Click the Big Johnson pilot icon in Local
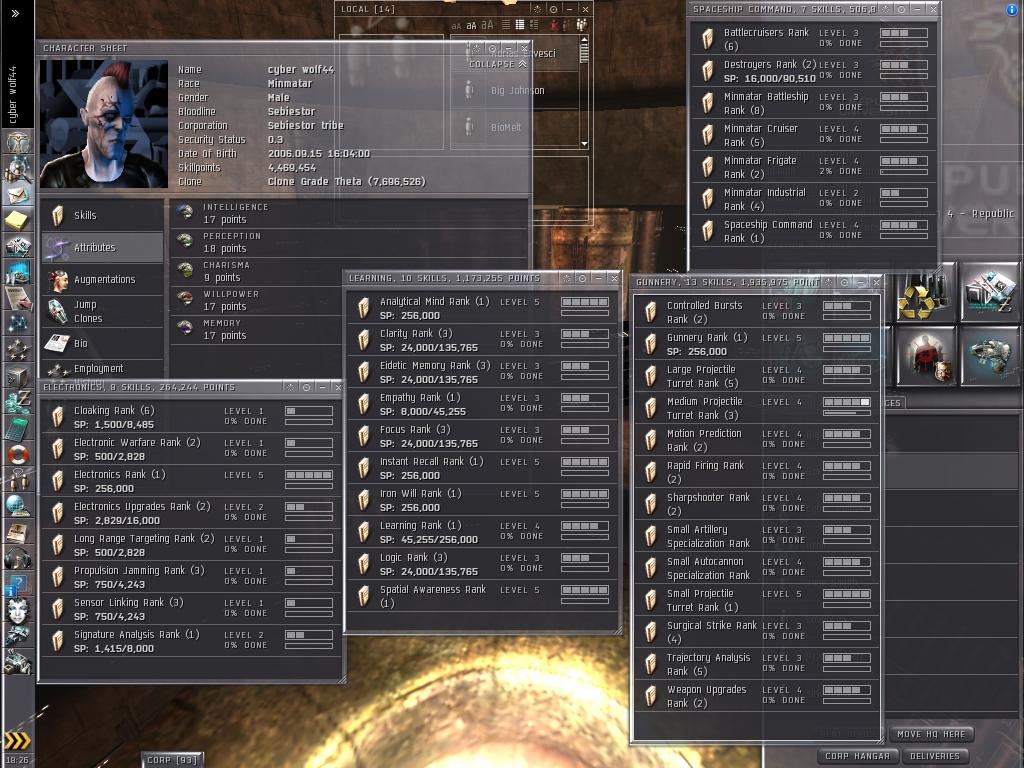This screenshot has height=768, width=1024. coord(468,90)
